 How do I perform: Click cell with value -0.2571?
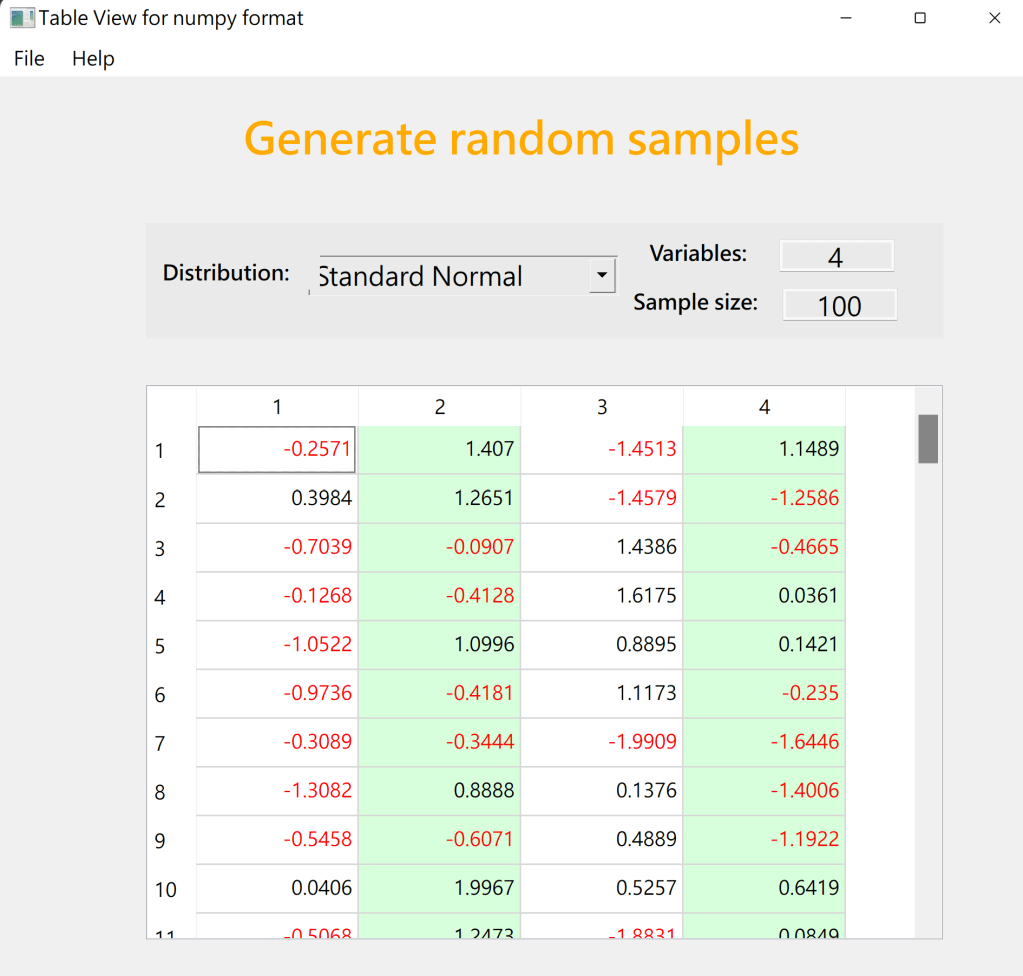click(x=278, y=450)
